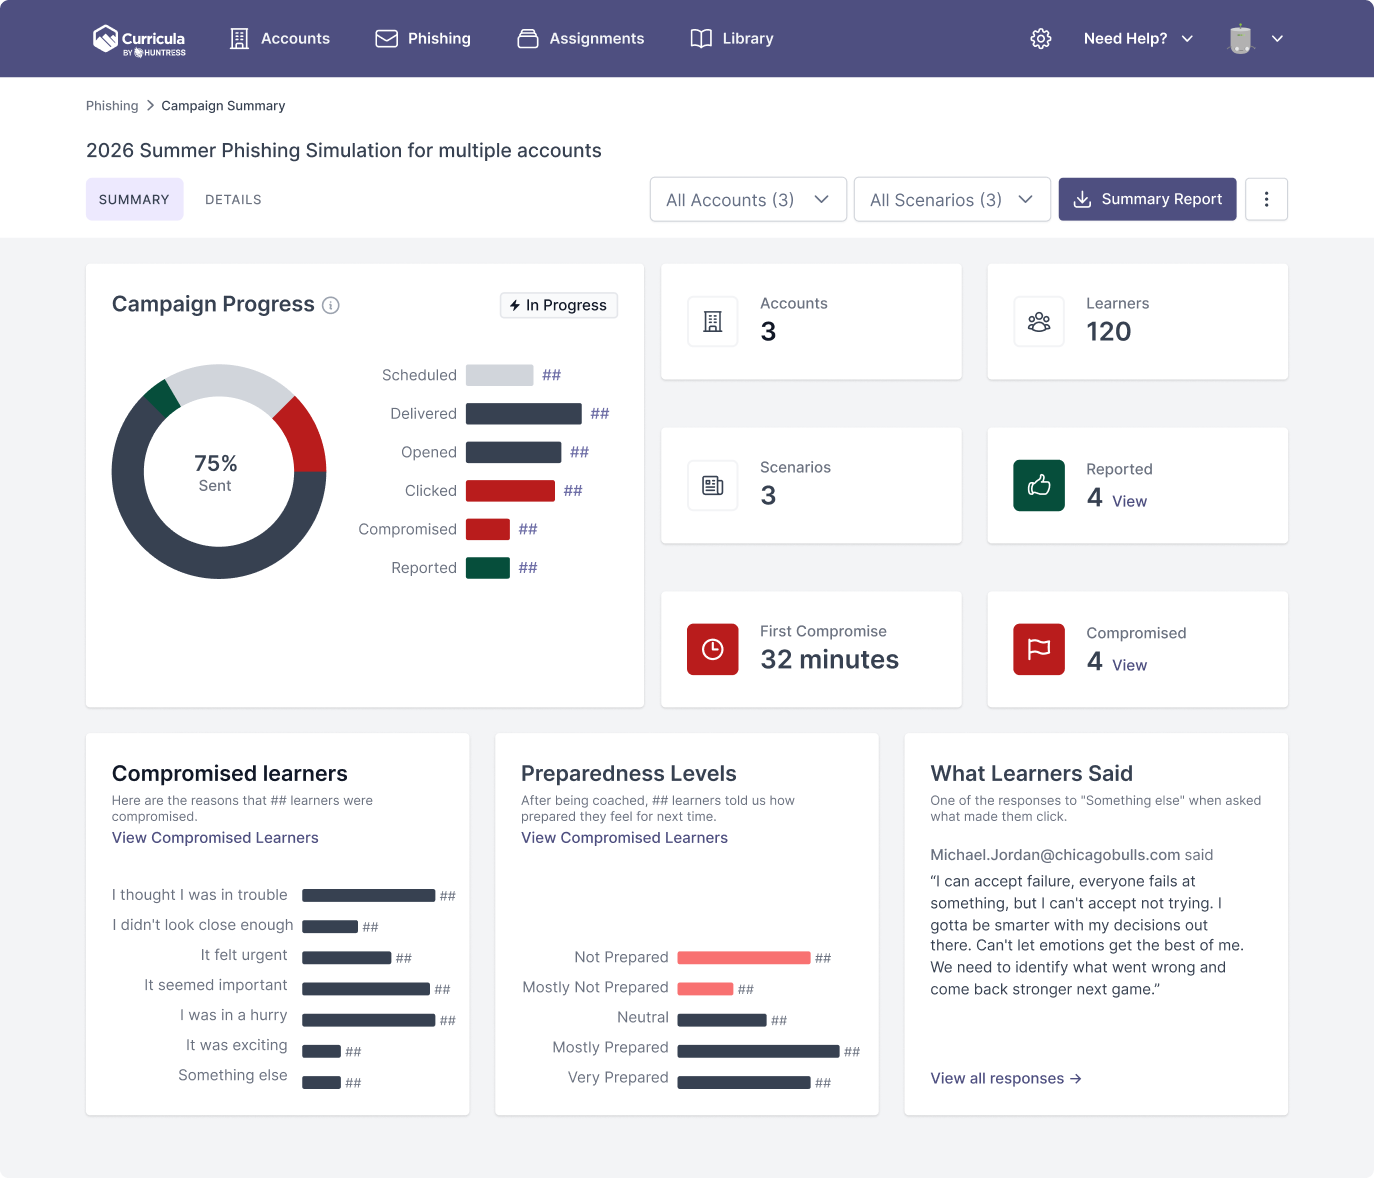Download the Summary Report

tap(1148, 199)
